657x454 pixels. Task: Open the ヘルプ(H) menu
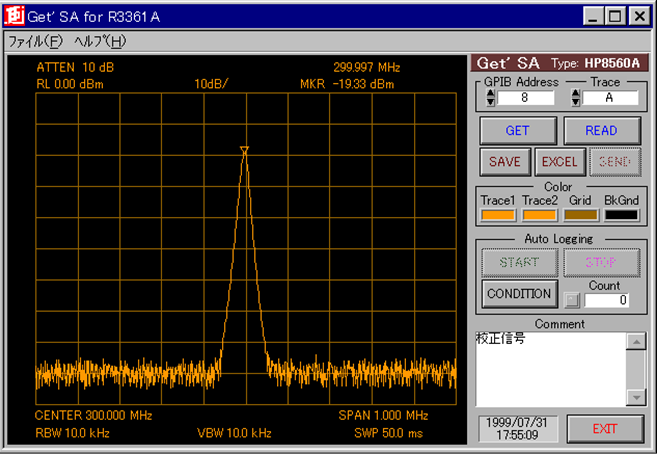pyautogui.click(x=100, y=41)
